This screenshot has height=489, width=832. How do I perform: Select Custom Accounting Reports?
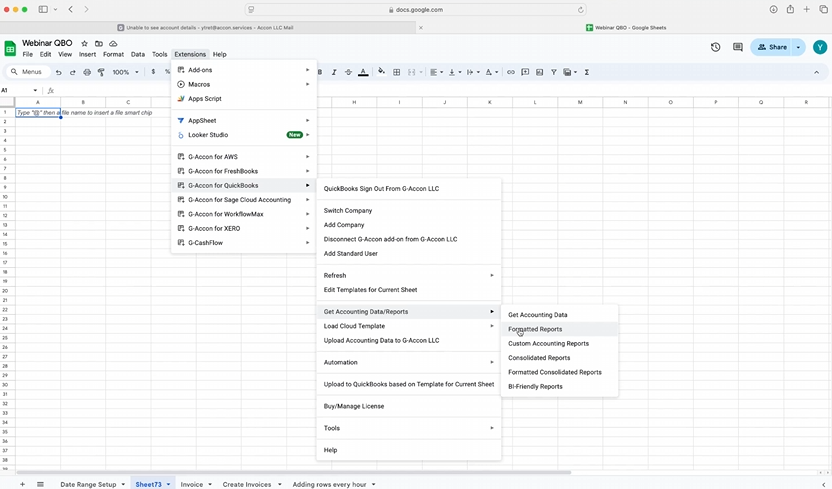click(x=559, y=344)
